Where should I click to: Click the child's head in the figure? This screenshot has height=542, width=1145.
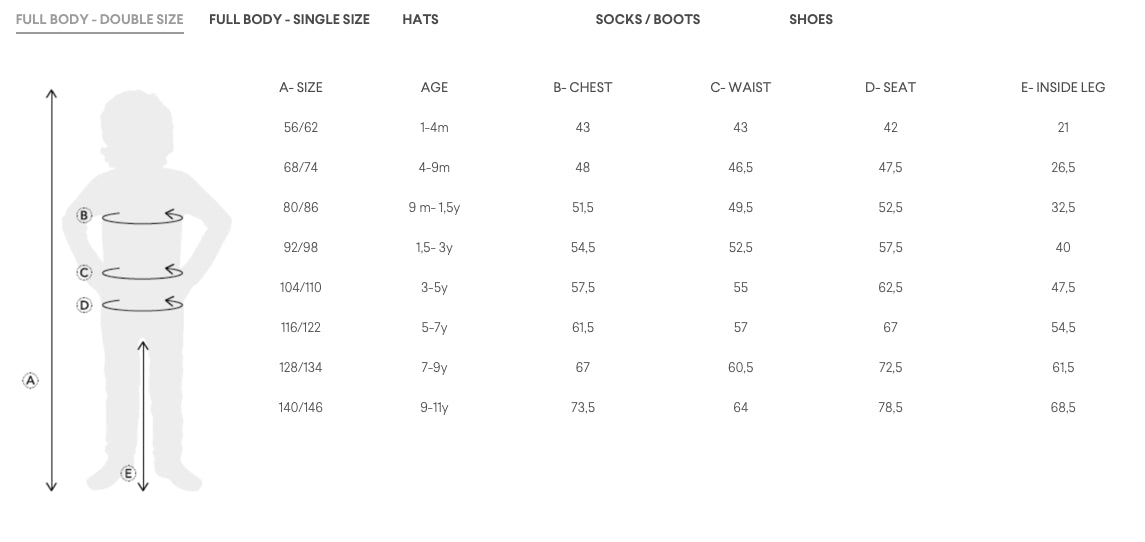pyautogui.click(x=135, y=125)
